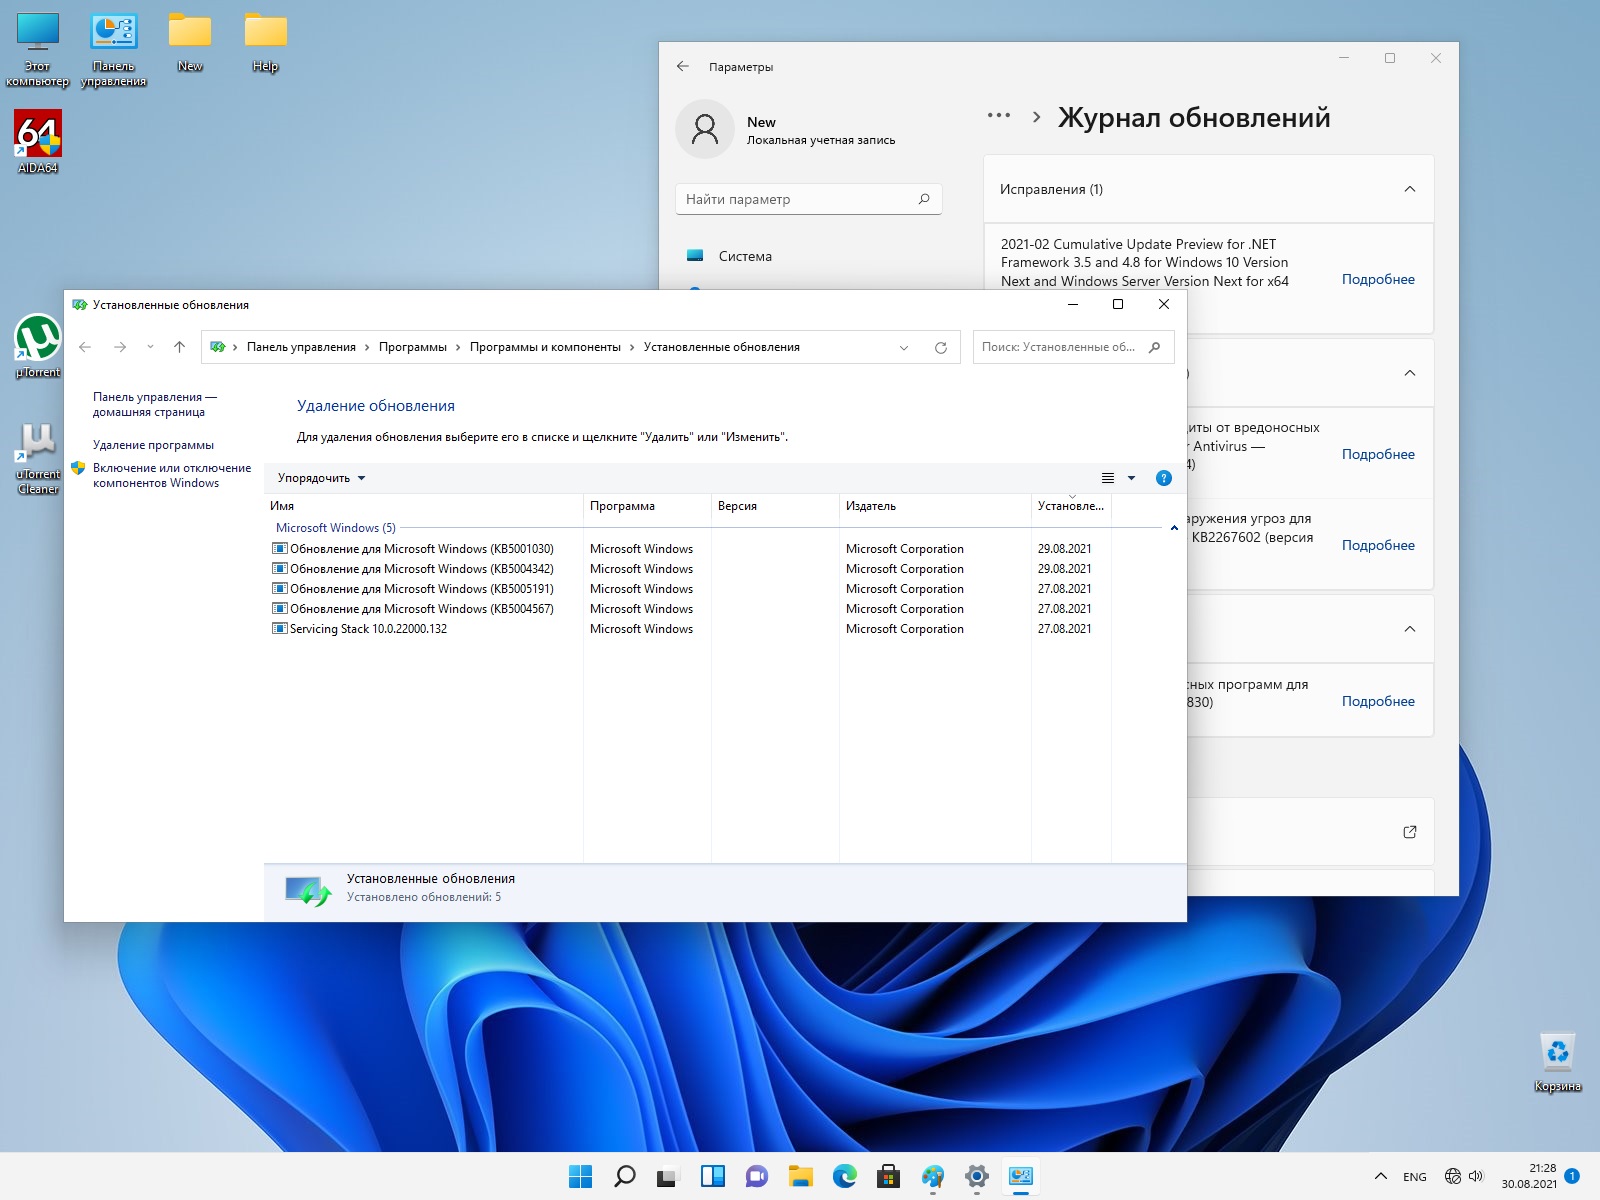Go back in Installed Updates window
The height and width of the screenshot is (1200, 1600).
click(85, 347)
